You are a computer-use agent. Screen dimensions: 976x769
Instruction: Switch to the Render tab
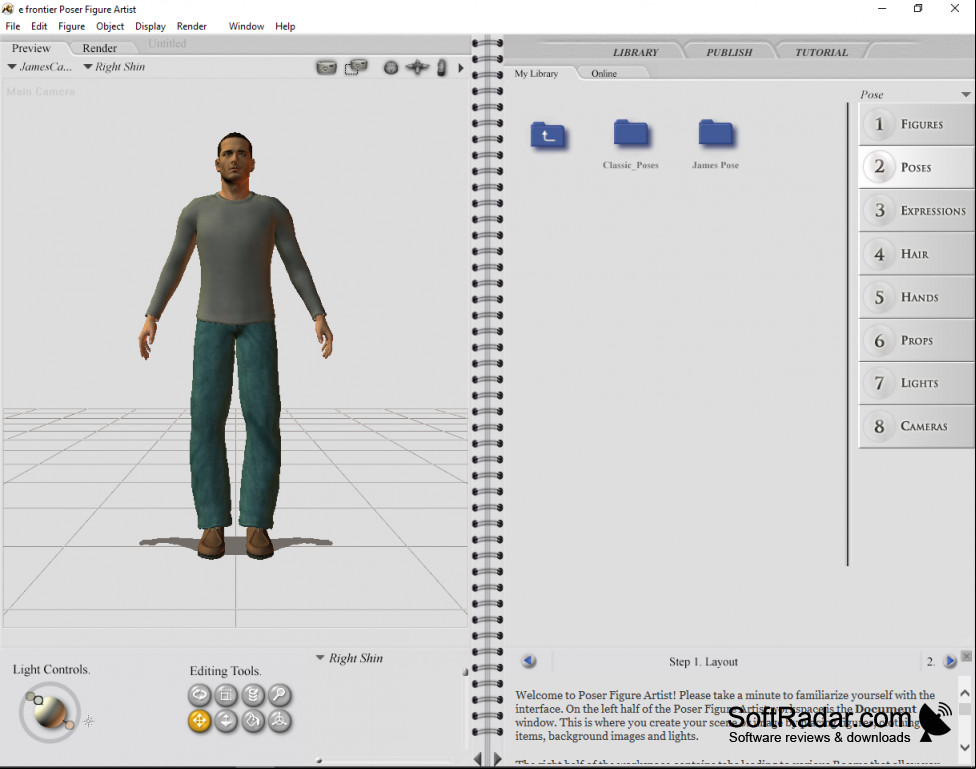pyautogui.click(x=100, y=48)
